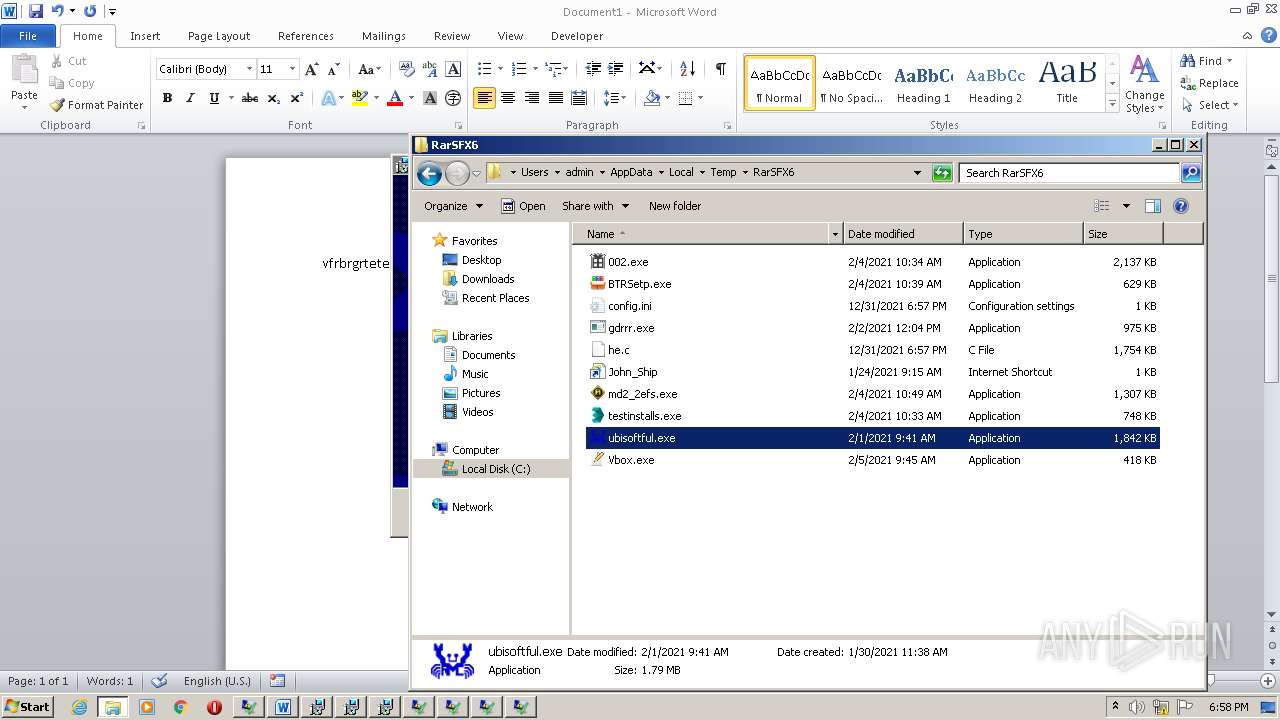Open Chrome from taskbar
Image resolution: width=1280 pixels, height=720 pixels.
[x=180, y=707]
